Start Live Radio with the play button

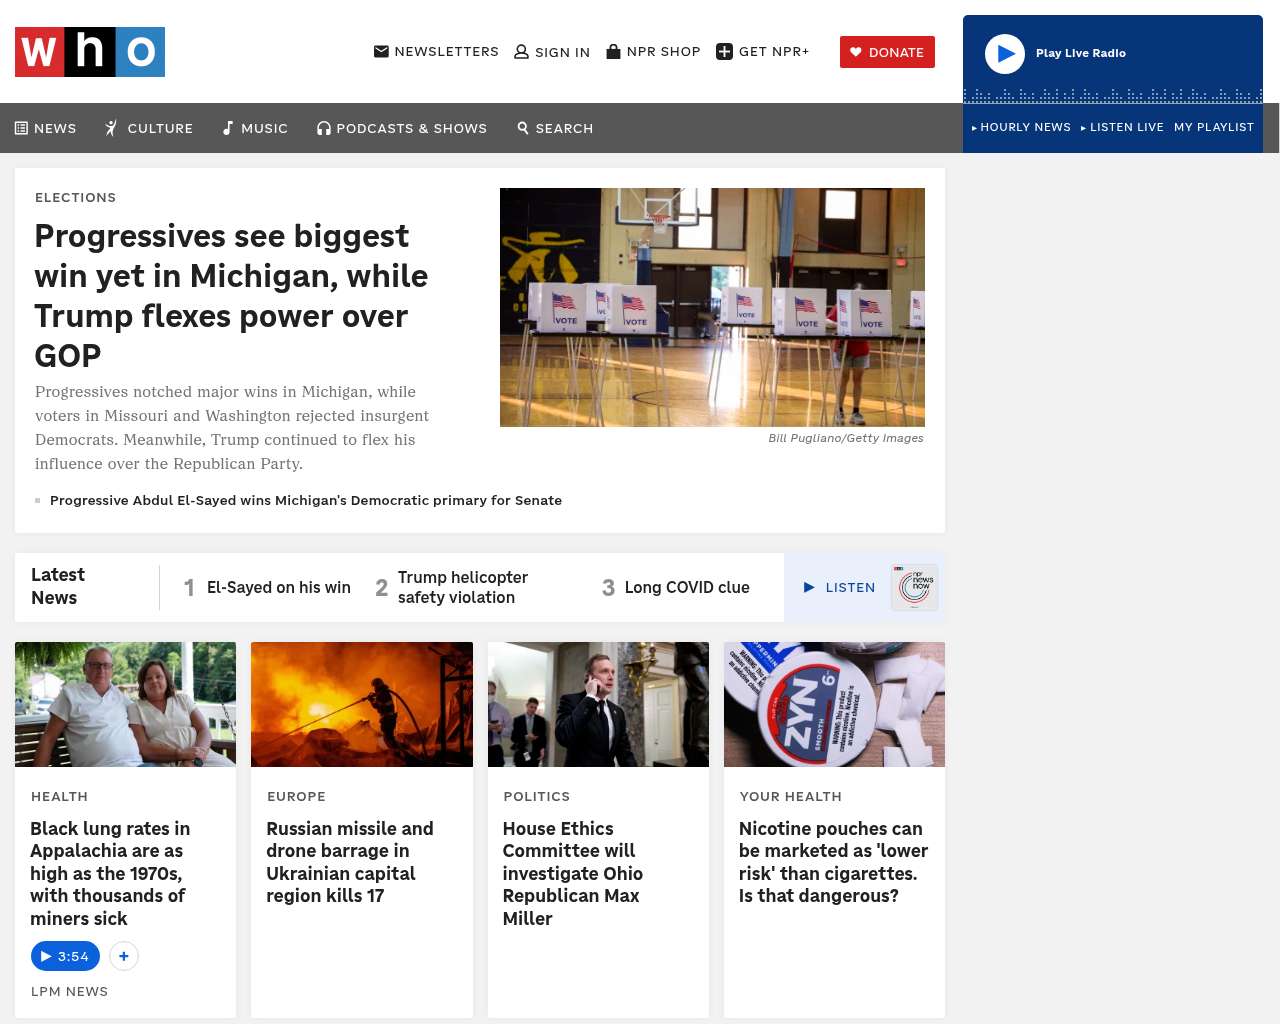click(x=1005, y=54)
